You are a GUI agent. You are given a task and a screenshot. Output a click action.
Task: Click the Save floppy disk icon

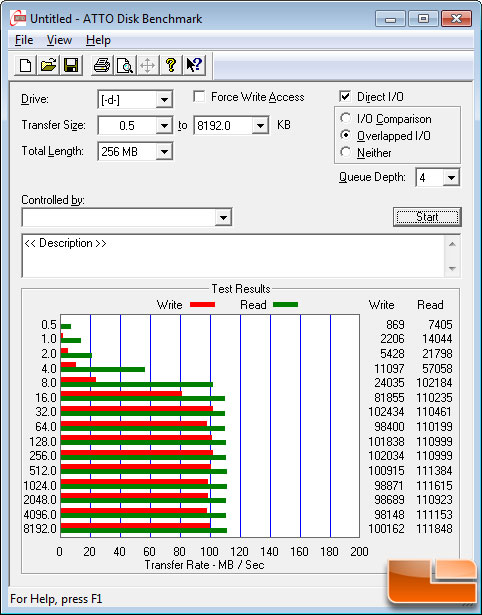[x=71, y=65]
